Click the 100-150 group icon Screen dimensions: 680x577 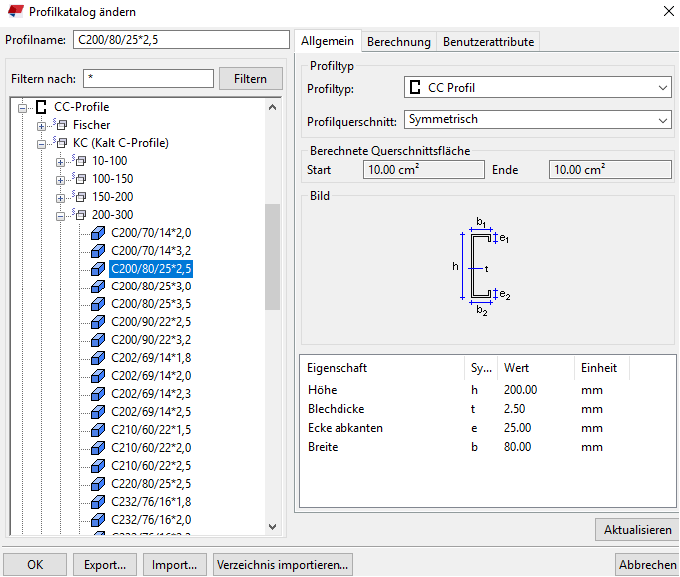tap(79, 179)
